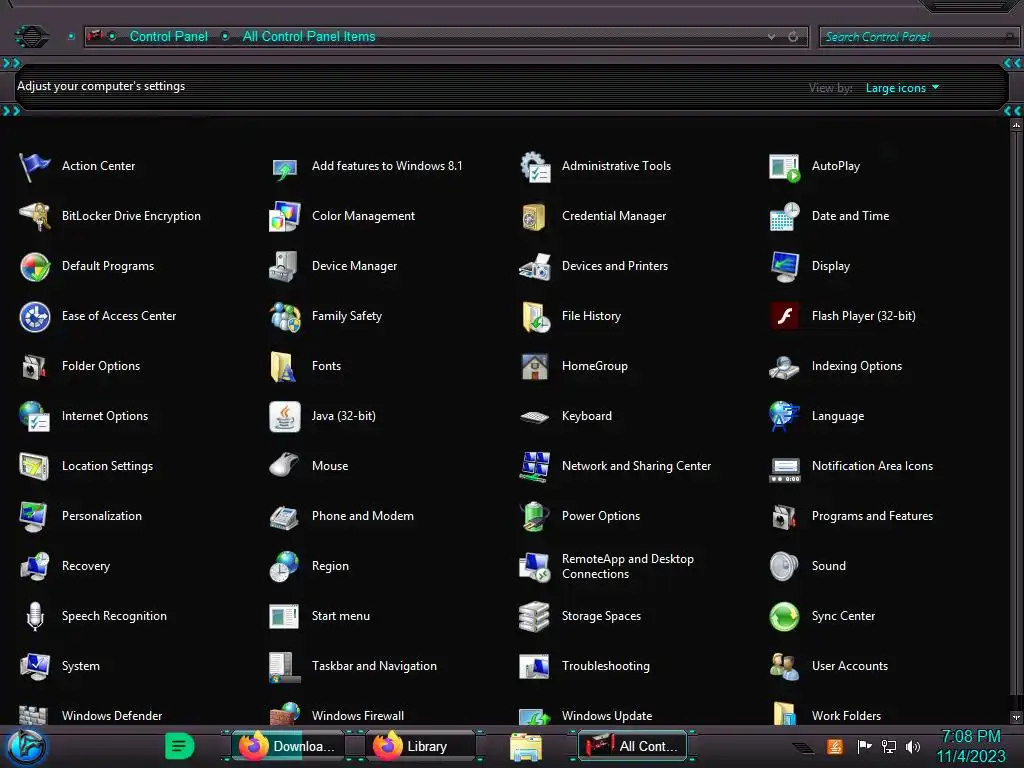This screenshot has height=768, width=1024.
Task: Click the Windows Firewall label
Action: point(358,716)
